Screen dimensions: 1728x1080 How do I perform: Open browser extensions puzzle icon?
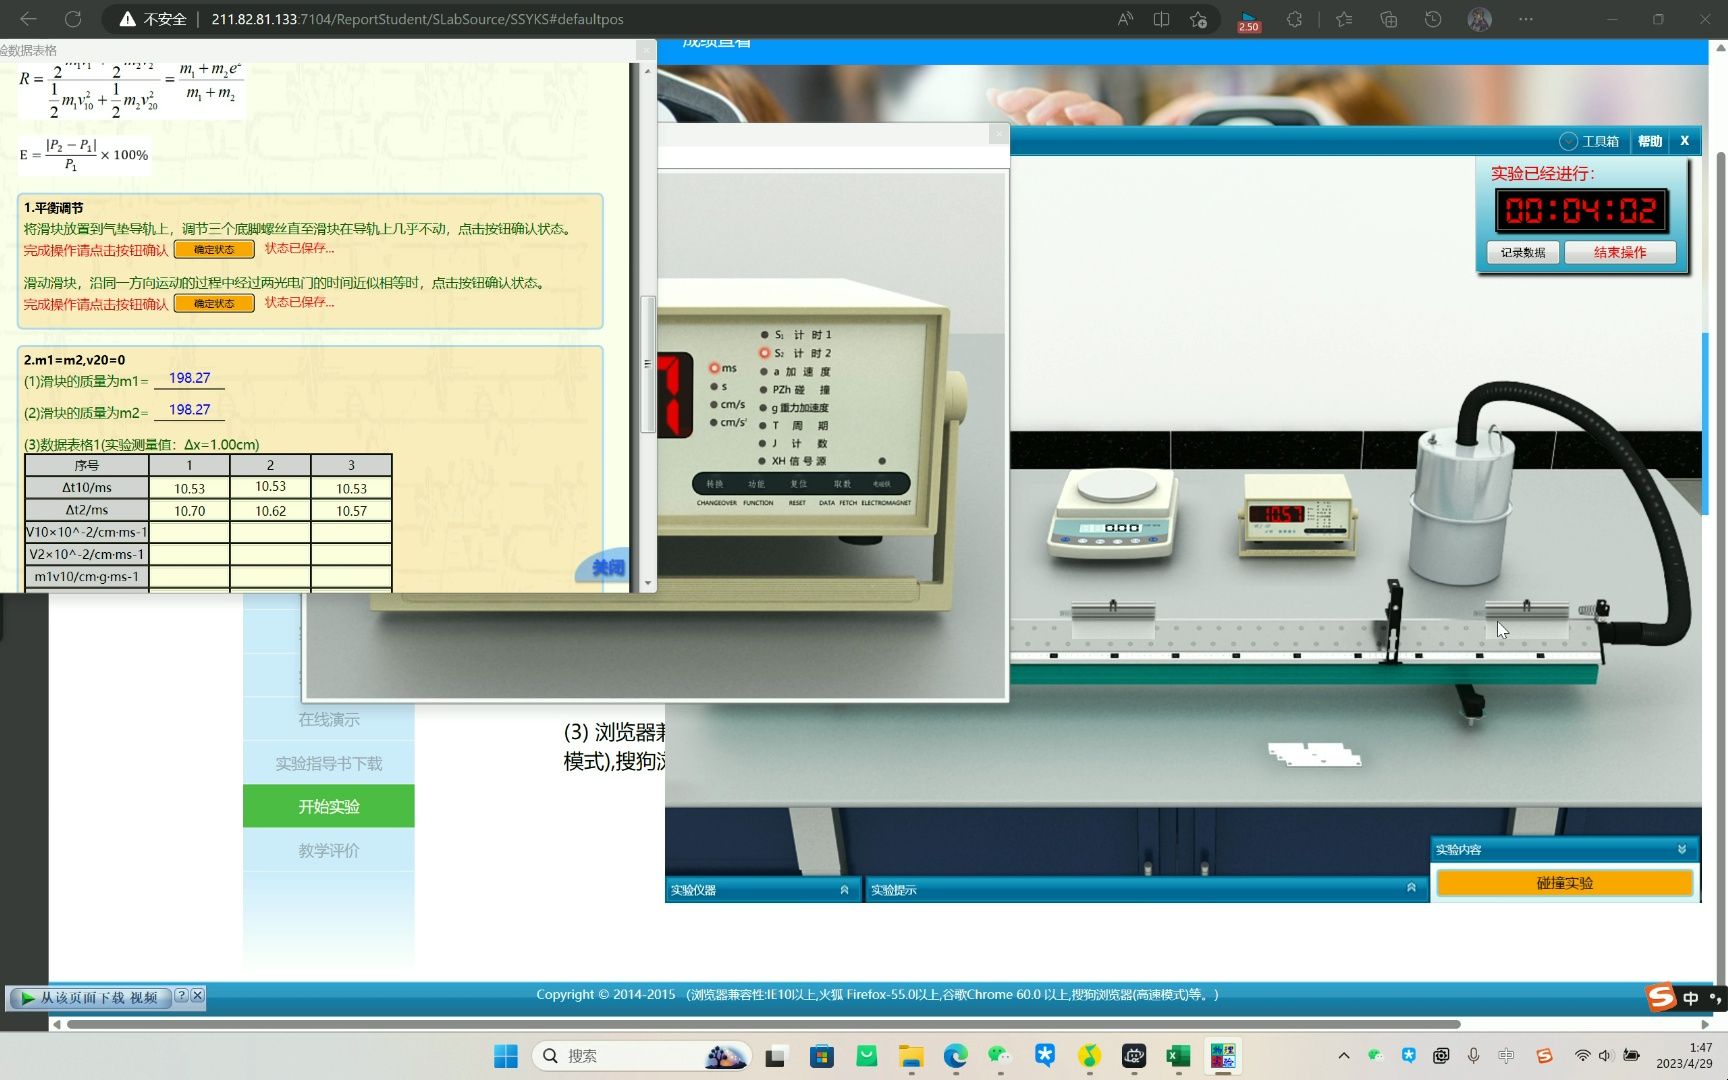(x=1294, y=19)
